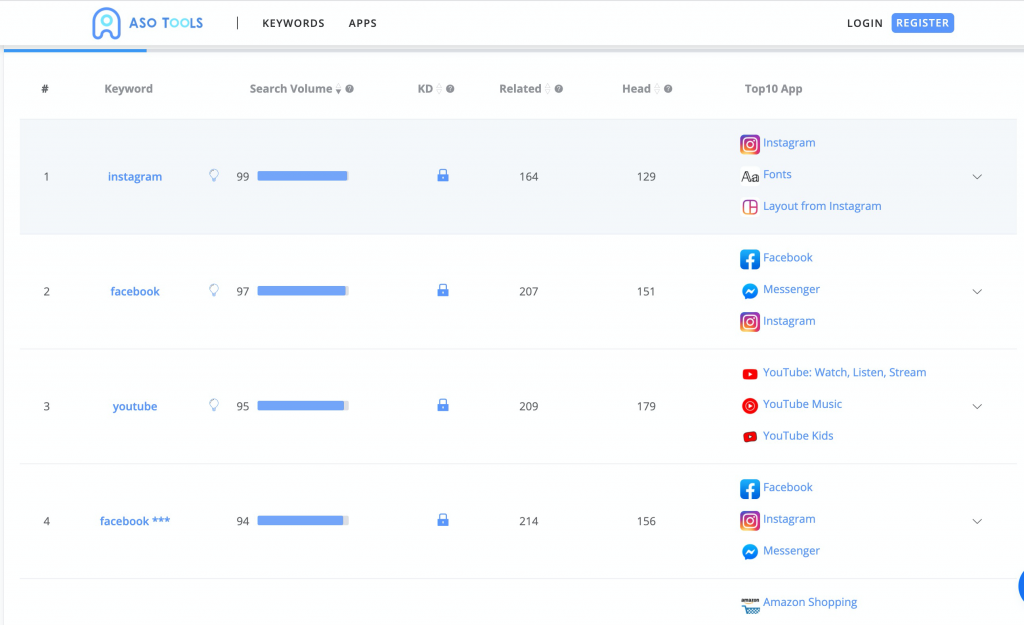Viewport: 1024px width, 625px height.
Task: Expand the instagram row's app list
Action: point(977,177)
